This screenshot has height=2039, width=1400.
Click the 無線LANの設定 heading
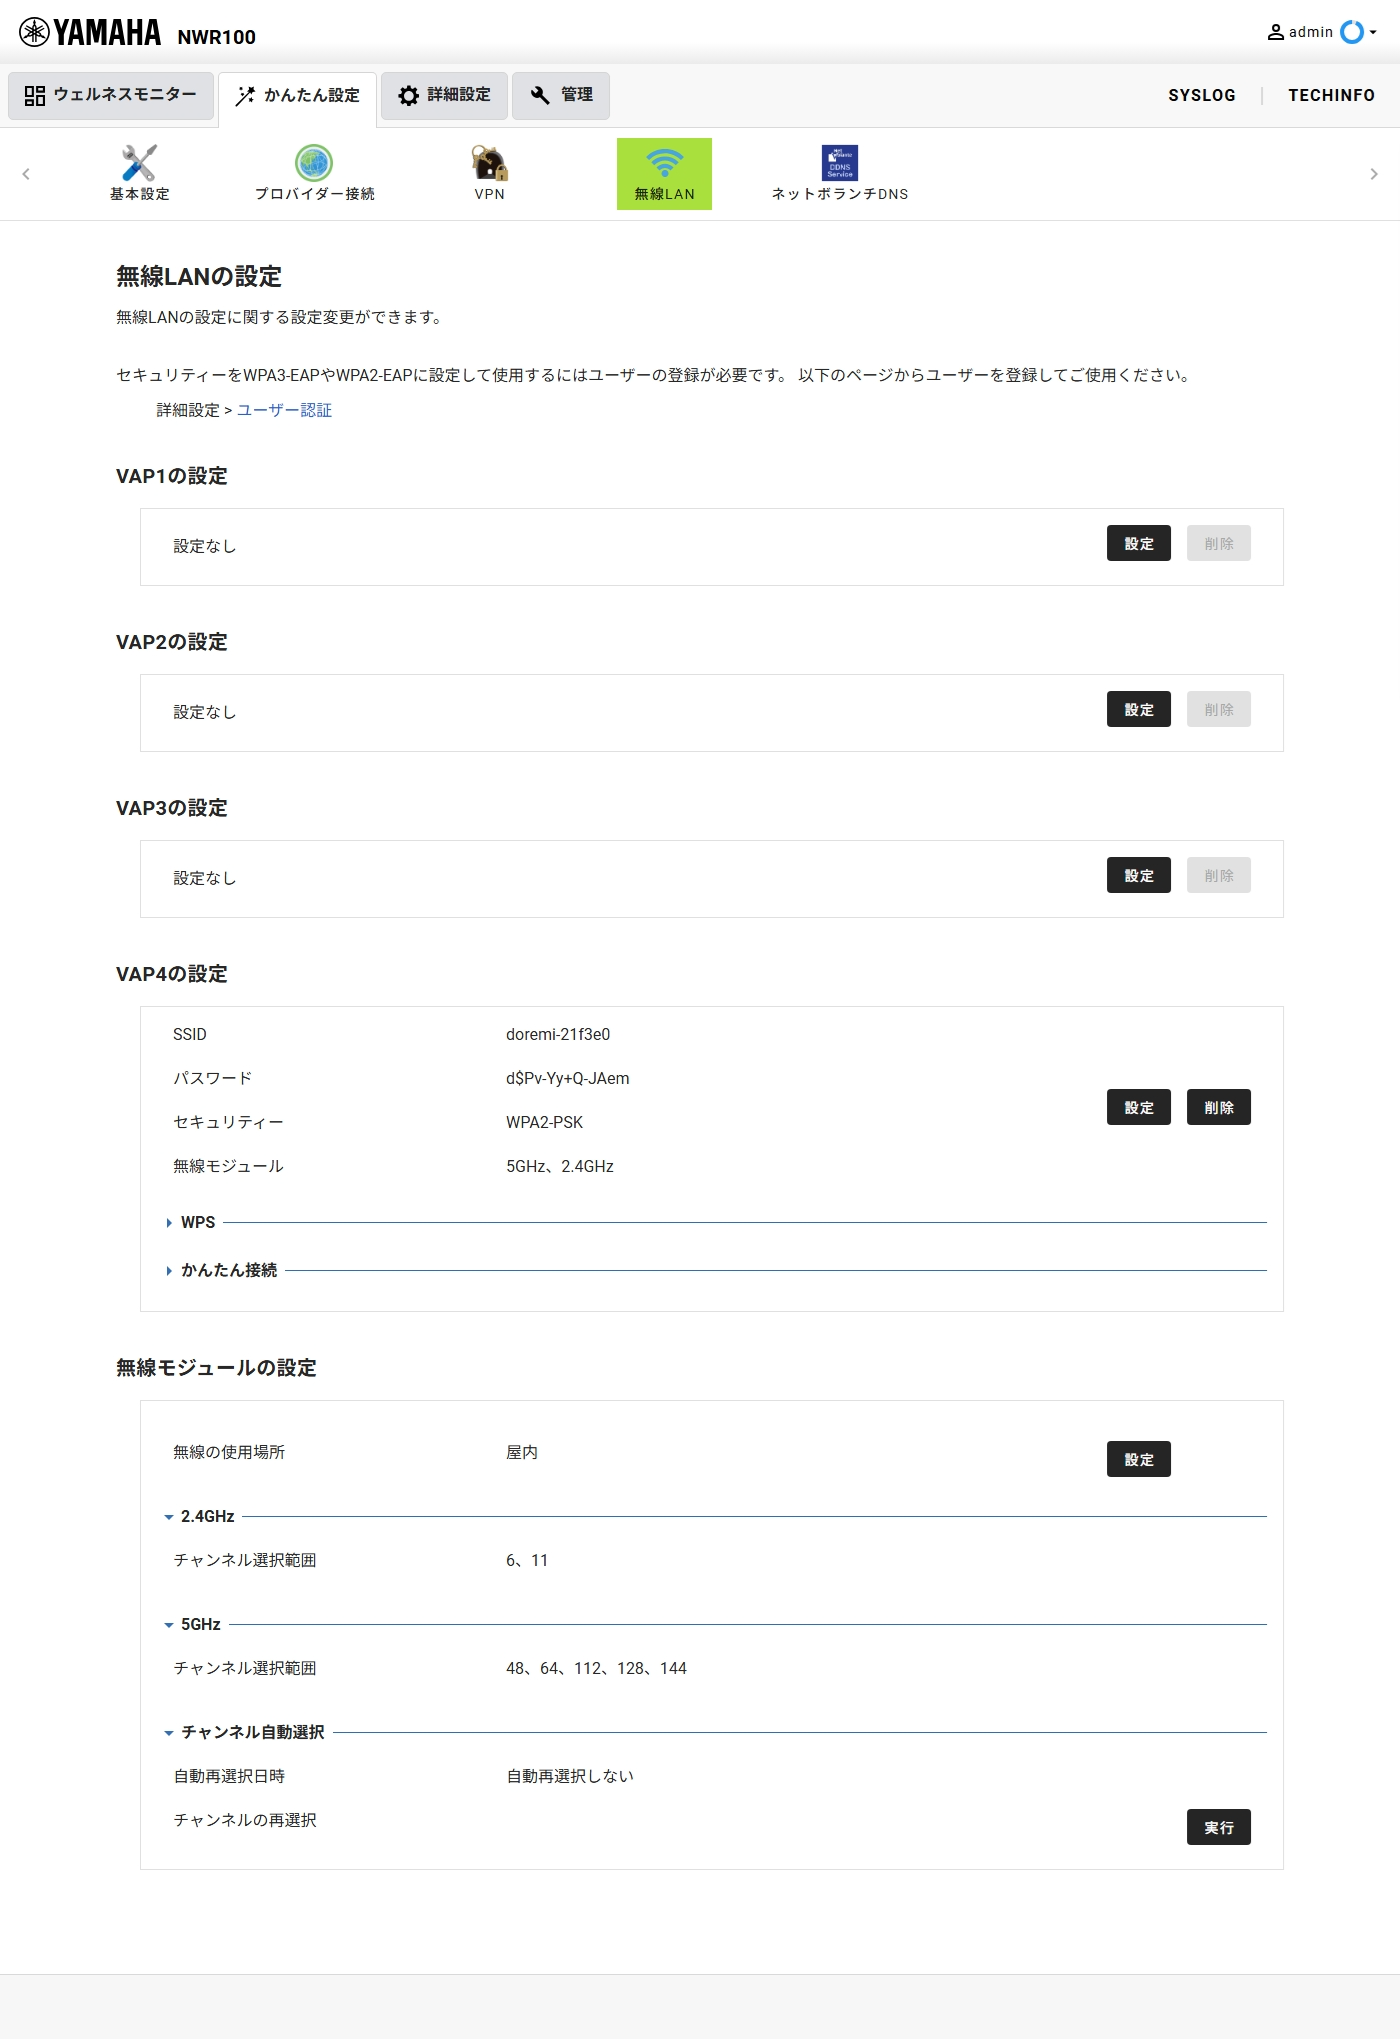click(199, 276)
